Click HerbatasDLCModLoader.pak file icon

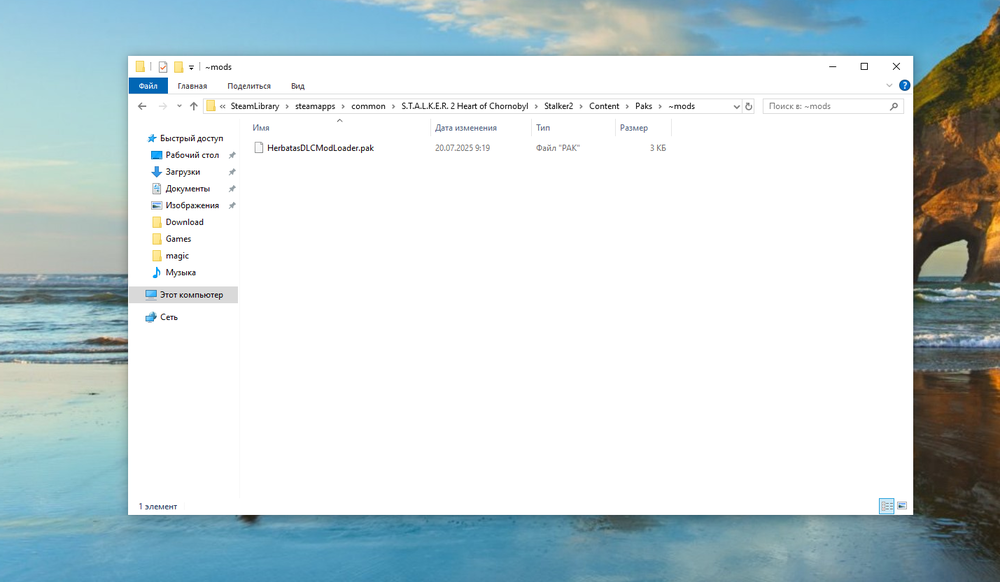click(x=258, y=148)
